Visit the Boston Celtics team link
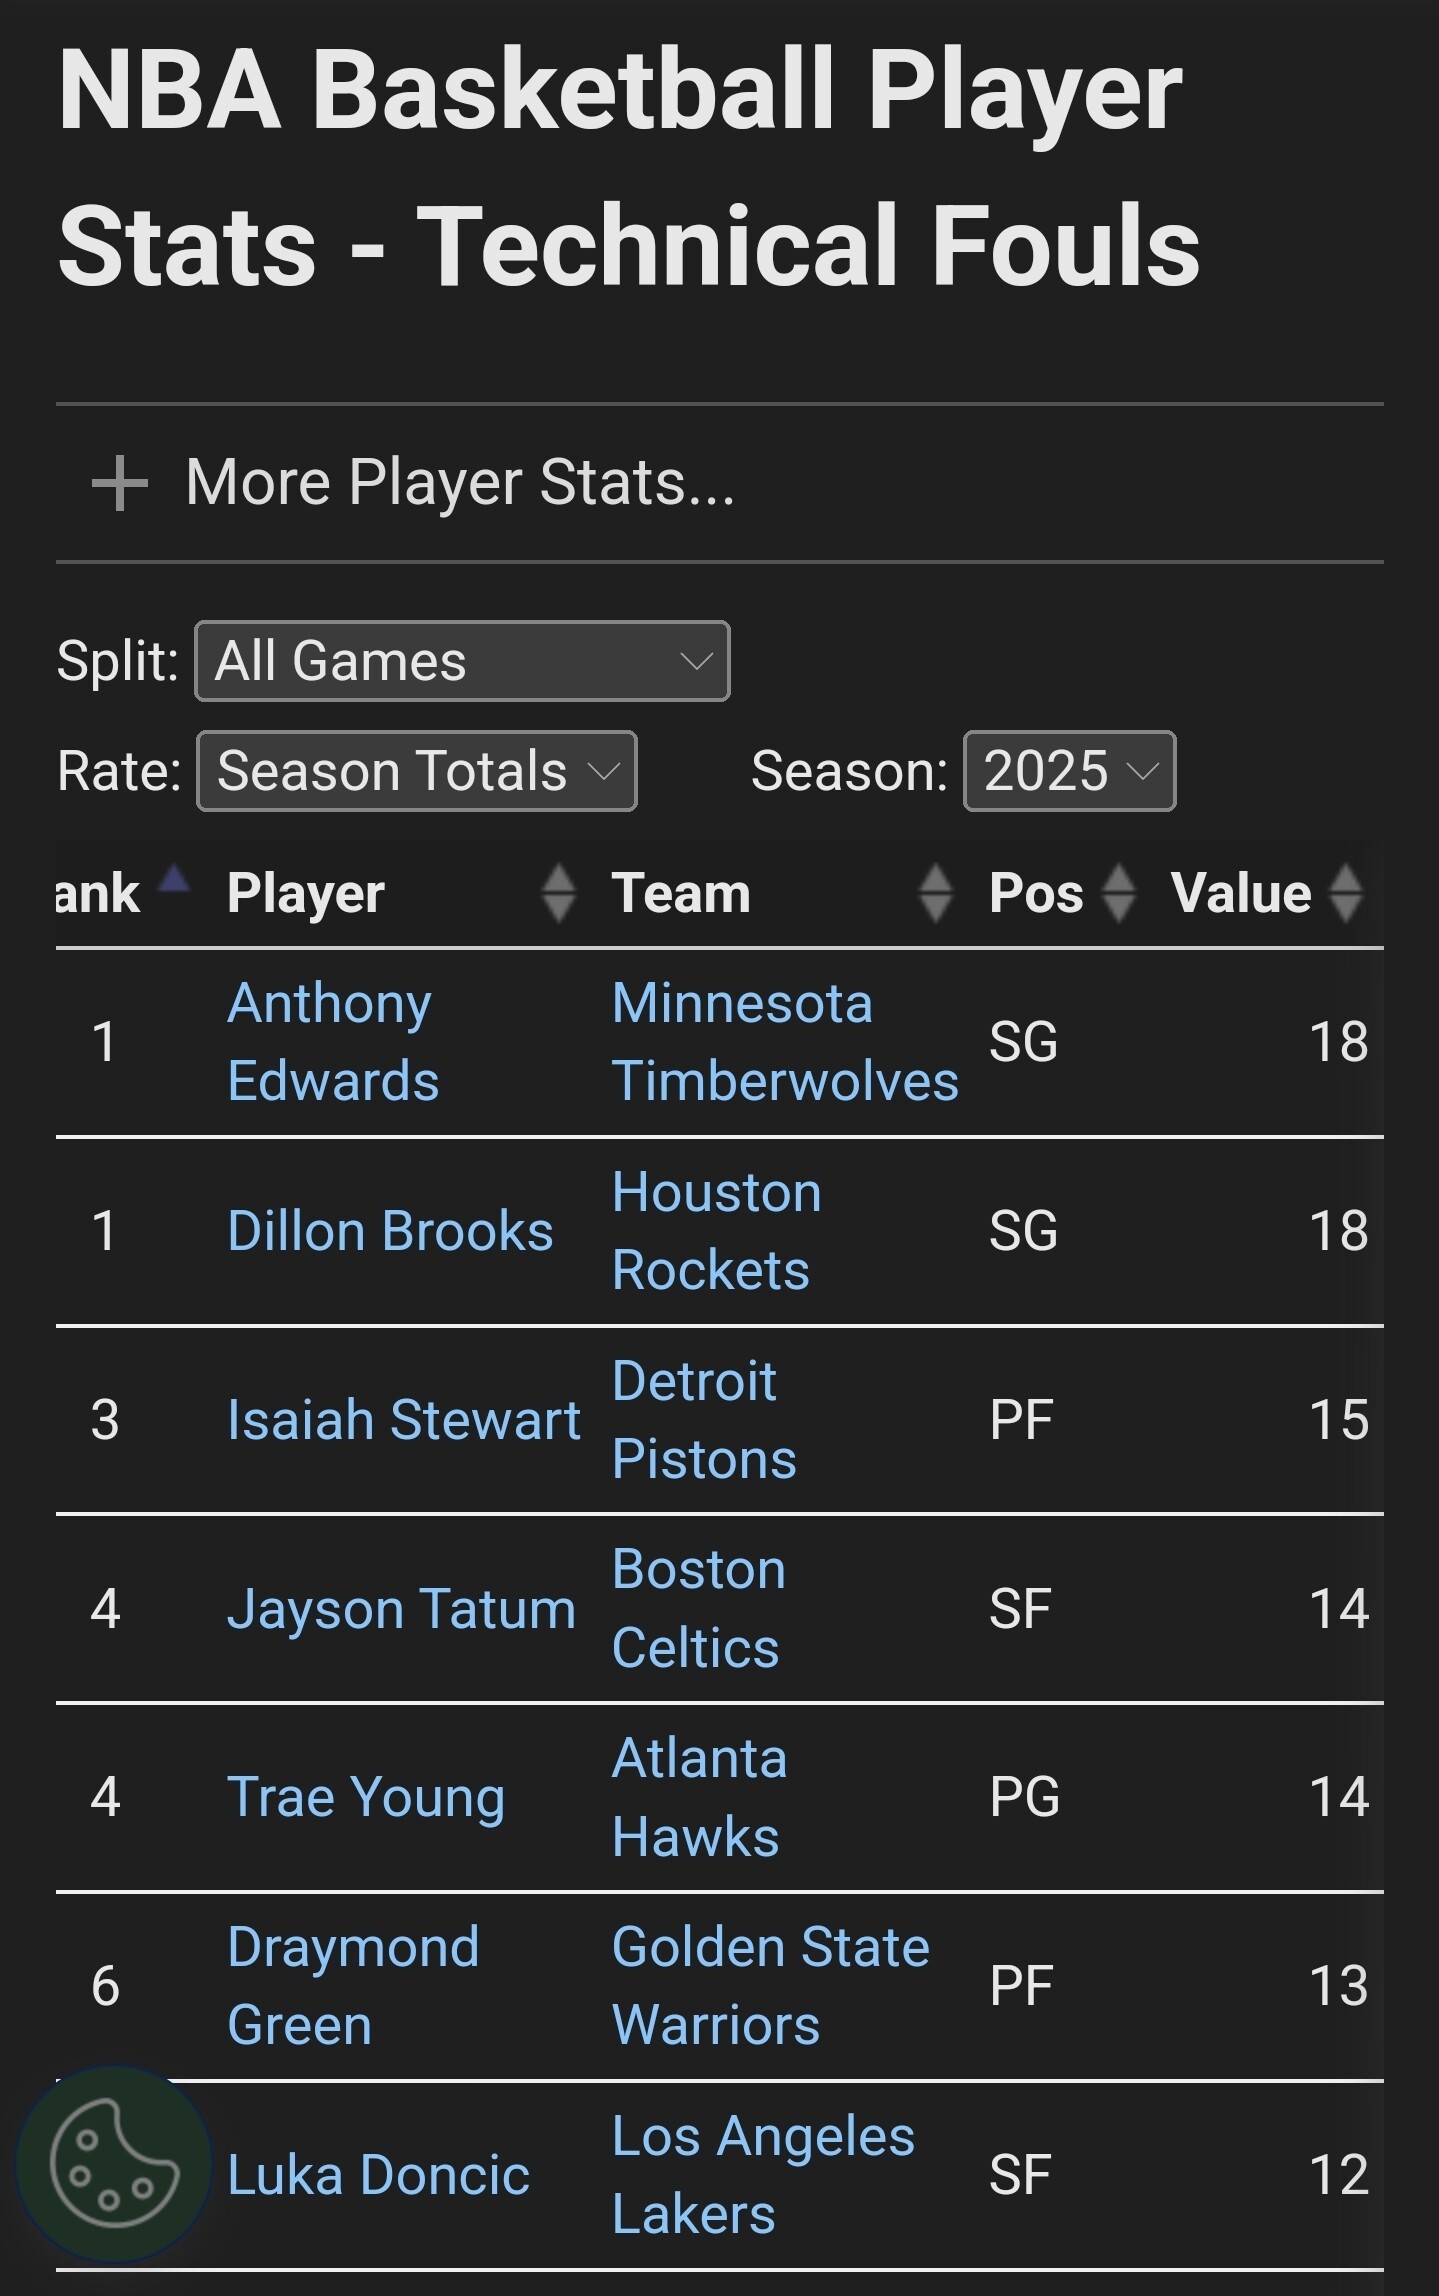The width and height of the screenshot is (1439, 2296). 698,1608
